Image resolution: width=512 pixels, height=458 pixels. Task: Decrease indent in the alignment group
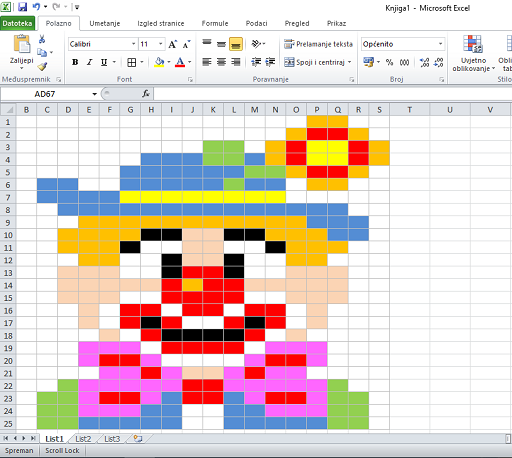(x=256, y=62)
